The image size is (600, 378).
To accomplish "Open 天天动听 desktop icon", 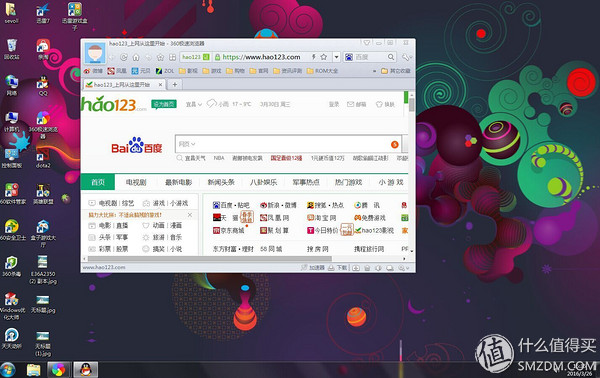I will click(x=11, y=338).
